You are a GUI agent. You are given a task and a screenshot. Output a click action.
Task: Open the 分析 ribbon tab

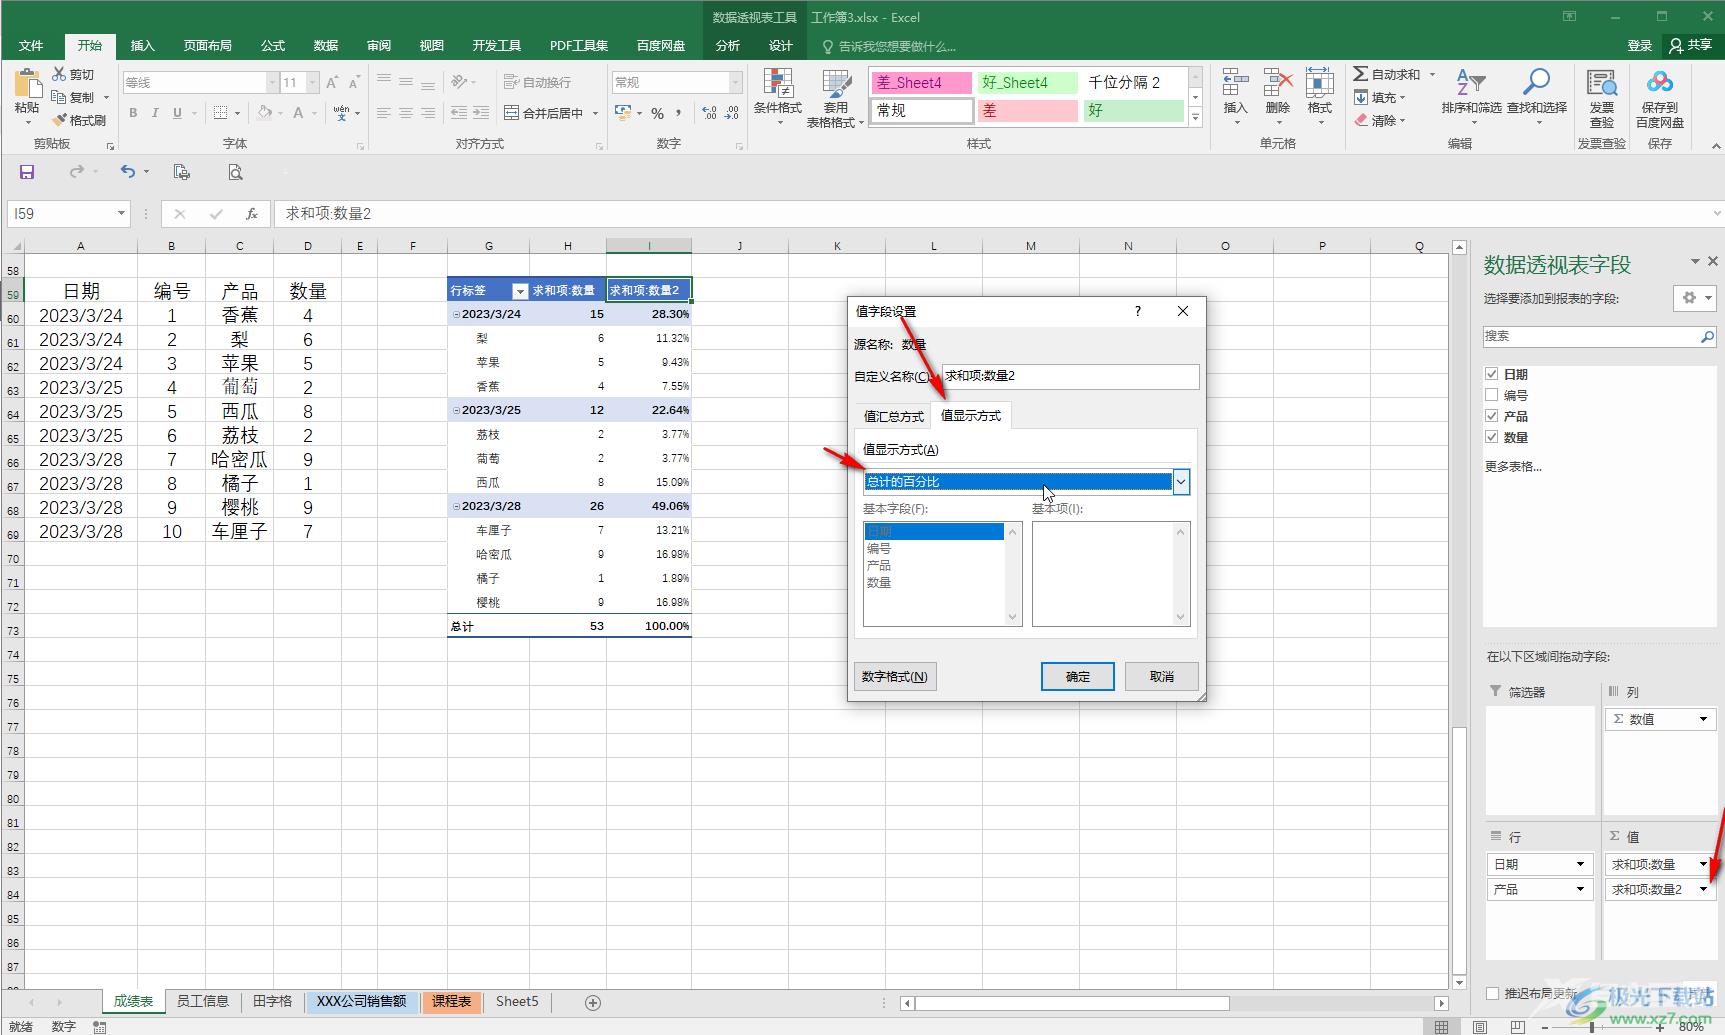coord(728,46)
